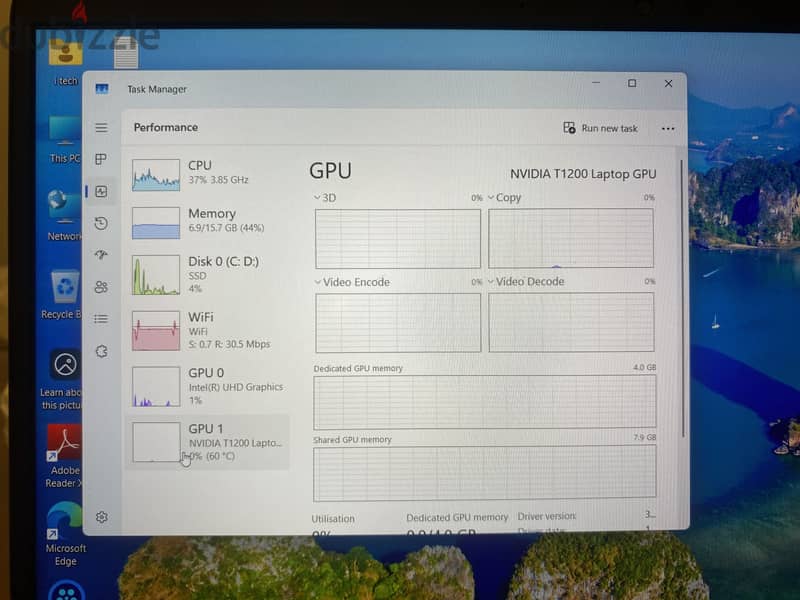The height and width of the screenshot is (600, 800).
Task: Open the hamburger navigation menu
Action: tap(101, 128)
